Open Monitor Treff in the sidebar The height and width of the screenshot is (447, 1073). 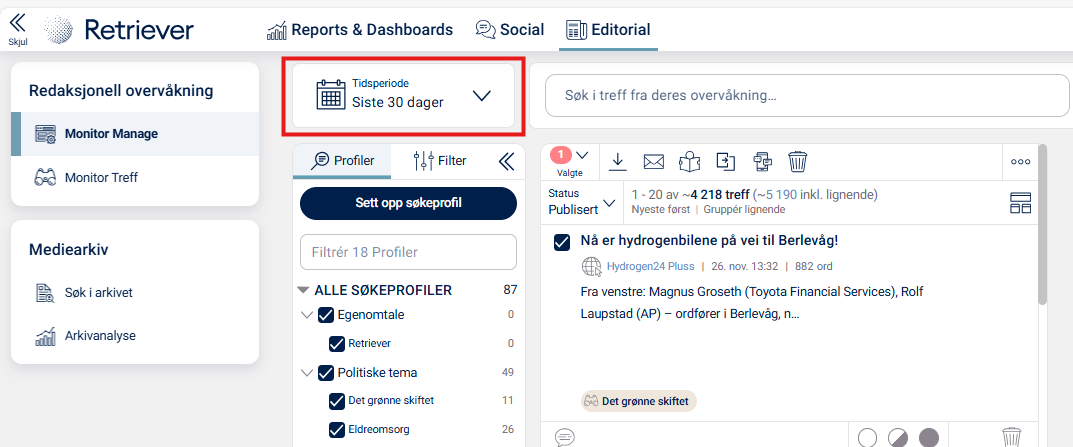(101, 177)
